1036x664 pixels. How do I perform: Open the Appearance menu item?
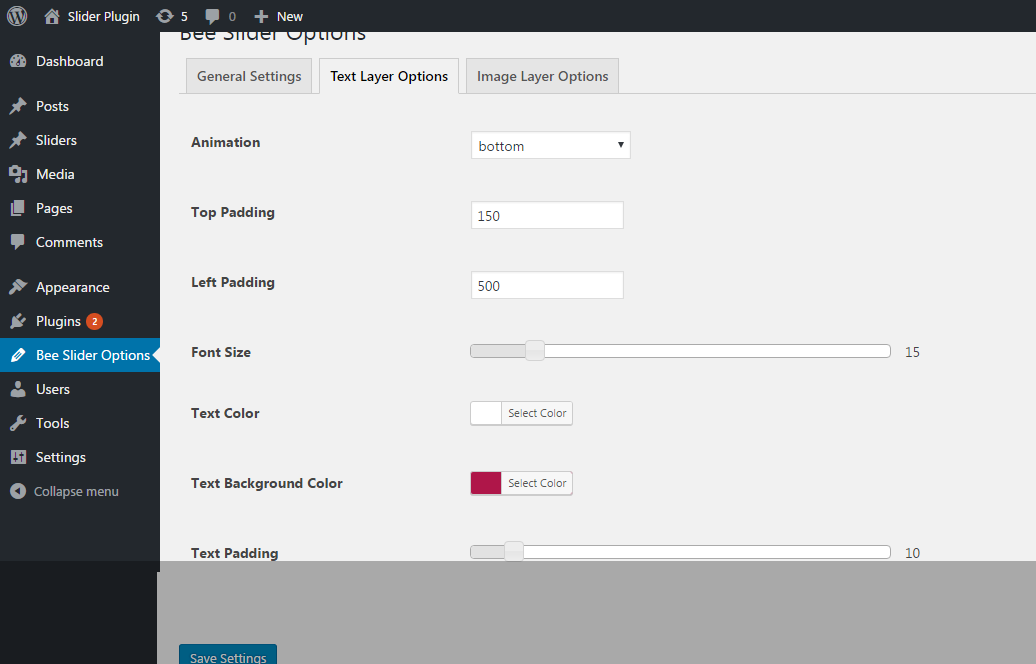pyautogui.click(x=72, y=287)
